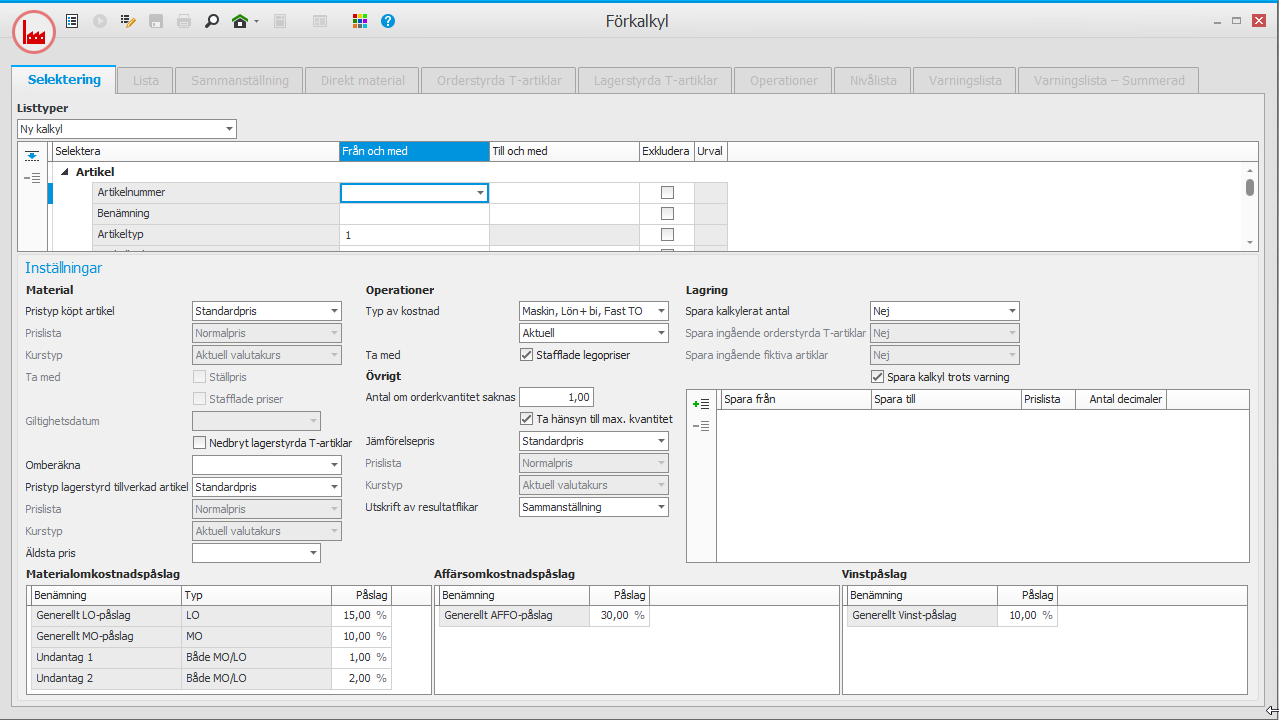This screenshot has width=1279, height=720.
Task: Open the Artikelnummer from-field dropdown
Action: click(480, 192)
